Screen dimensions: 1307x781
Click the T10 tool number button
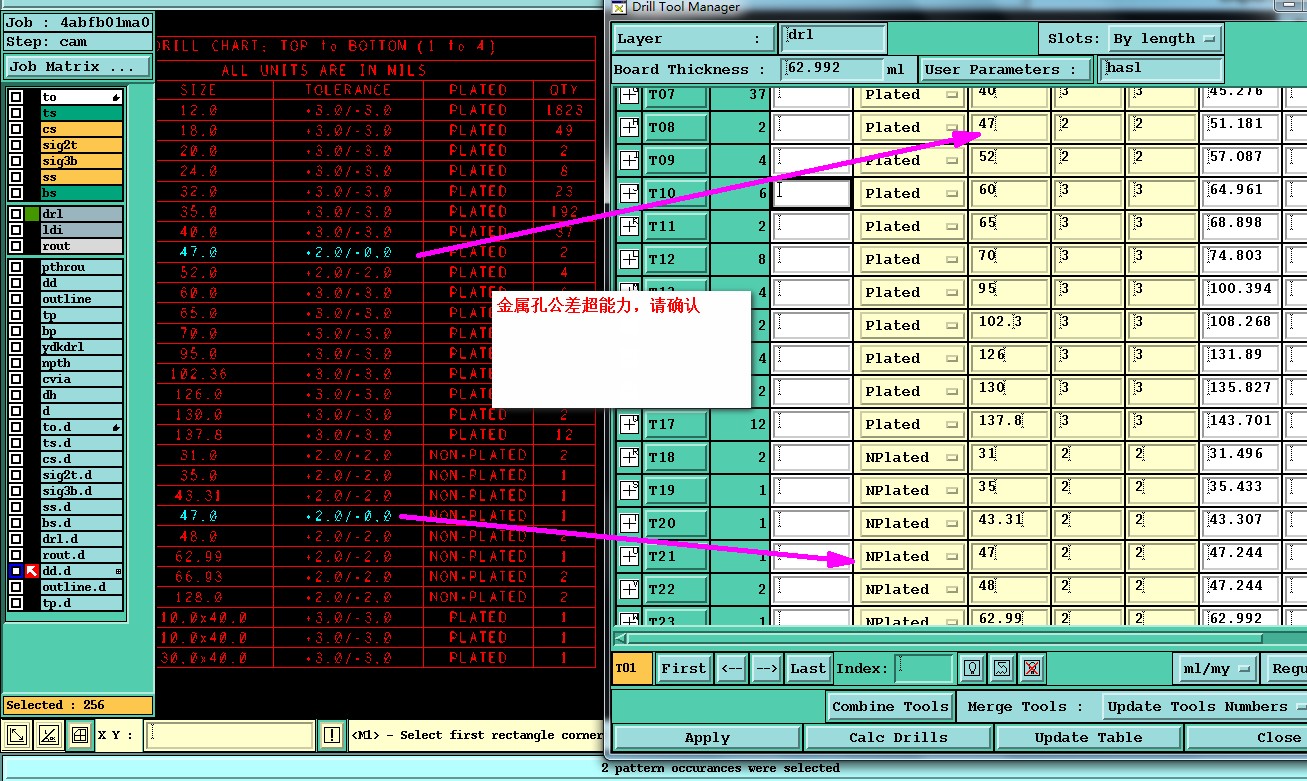click(x=676, y=193)
